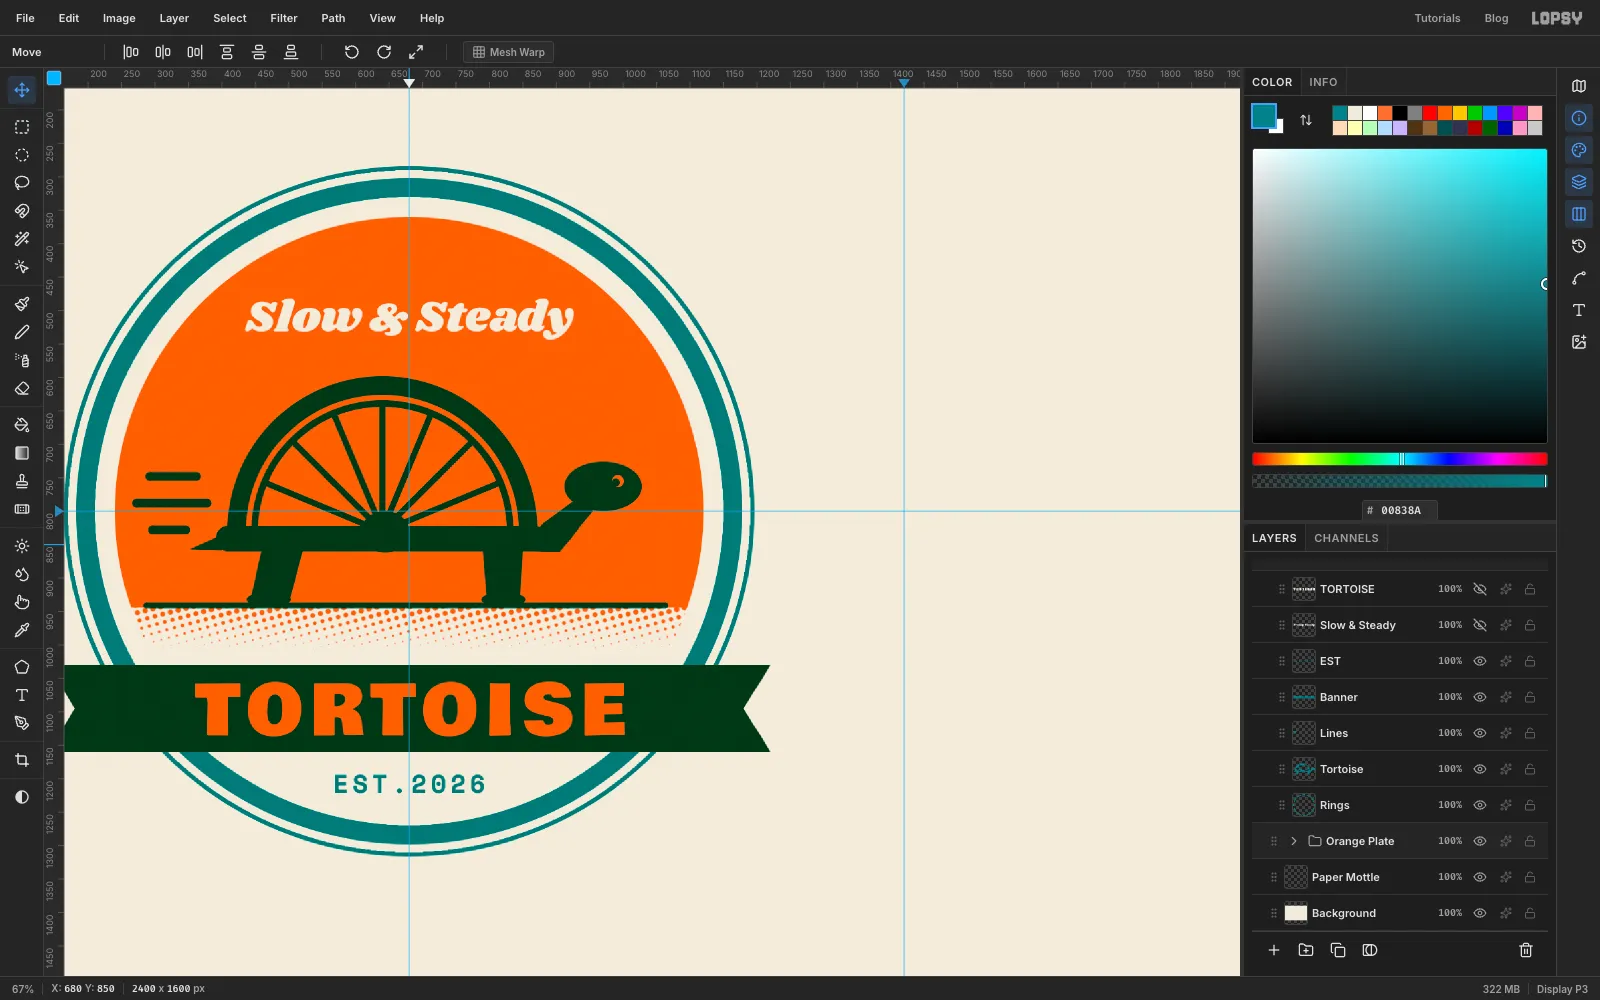1600x1000 pixels.
Task: Add a new layer with plus icon
Action: pyautogui.click(x=1274, y=950)
